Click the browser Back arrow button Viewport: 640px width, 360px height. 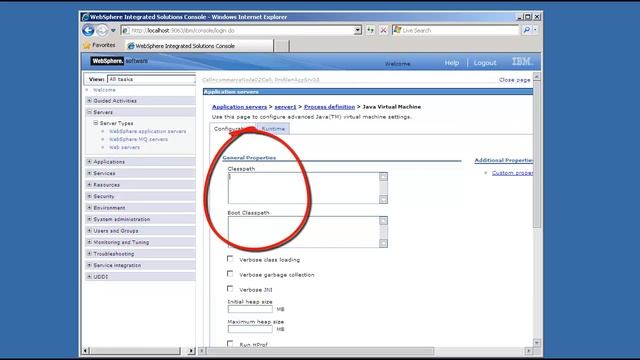(88, 30)
